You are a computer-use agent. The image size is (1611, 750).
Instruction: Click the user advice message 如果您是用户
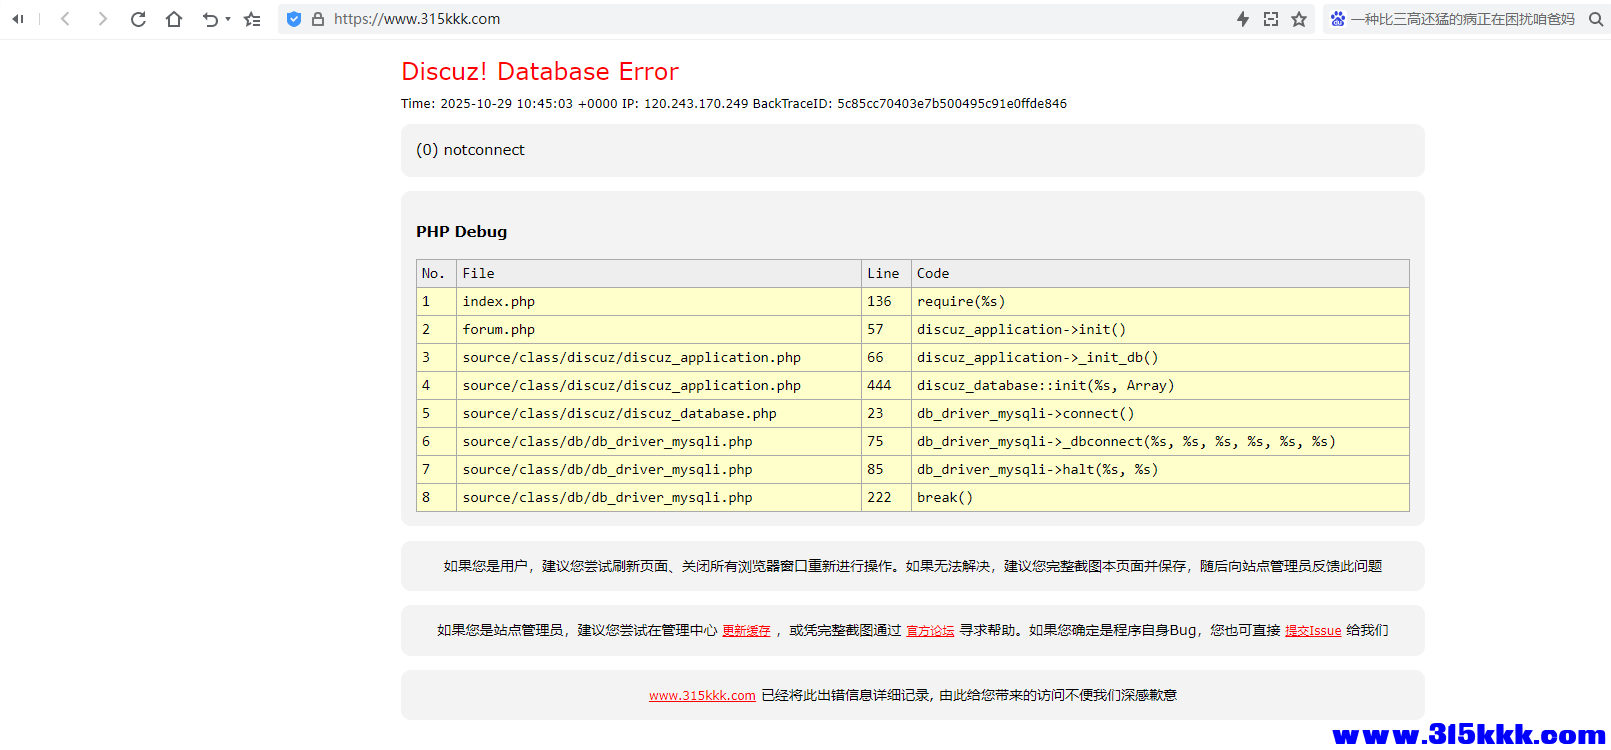913,567
